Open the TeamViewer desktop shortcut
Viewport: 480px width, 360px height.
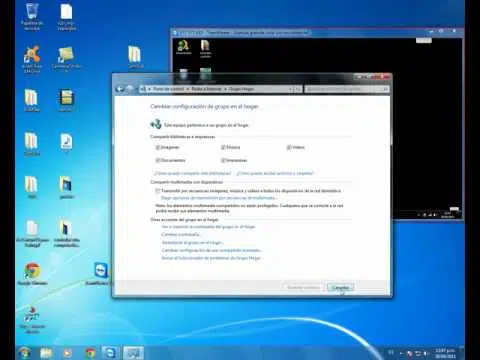coord(100,274)
